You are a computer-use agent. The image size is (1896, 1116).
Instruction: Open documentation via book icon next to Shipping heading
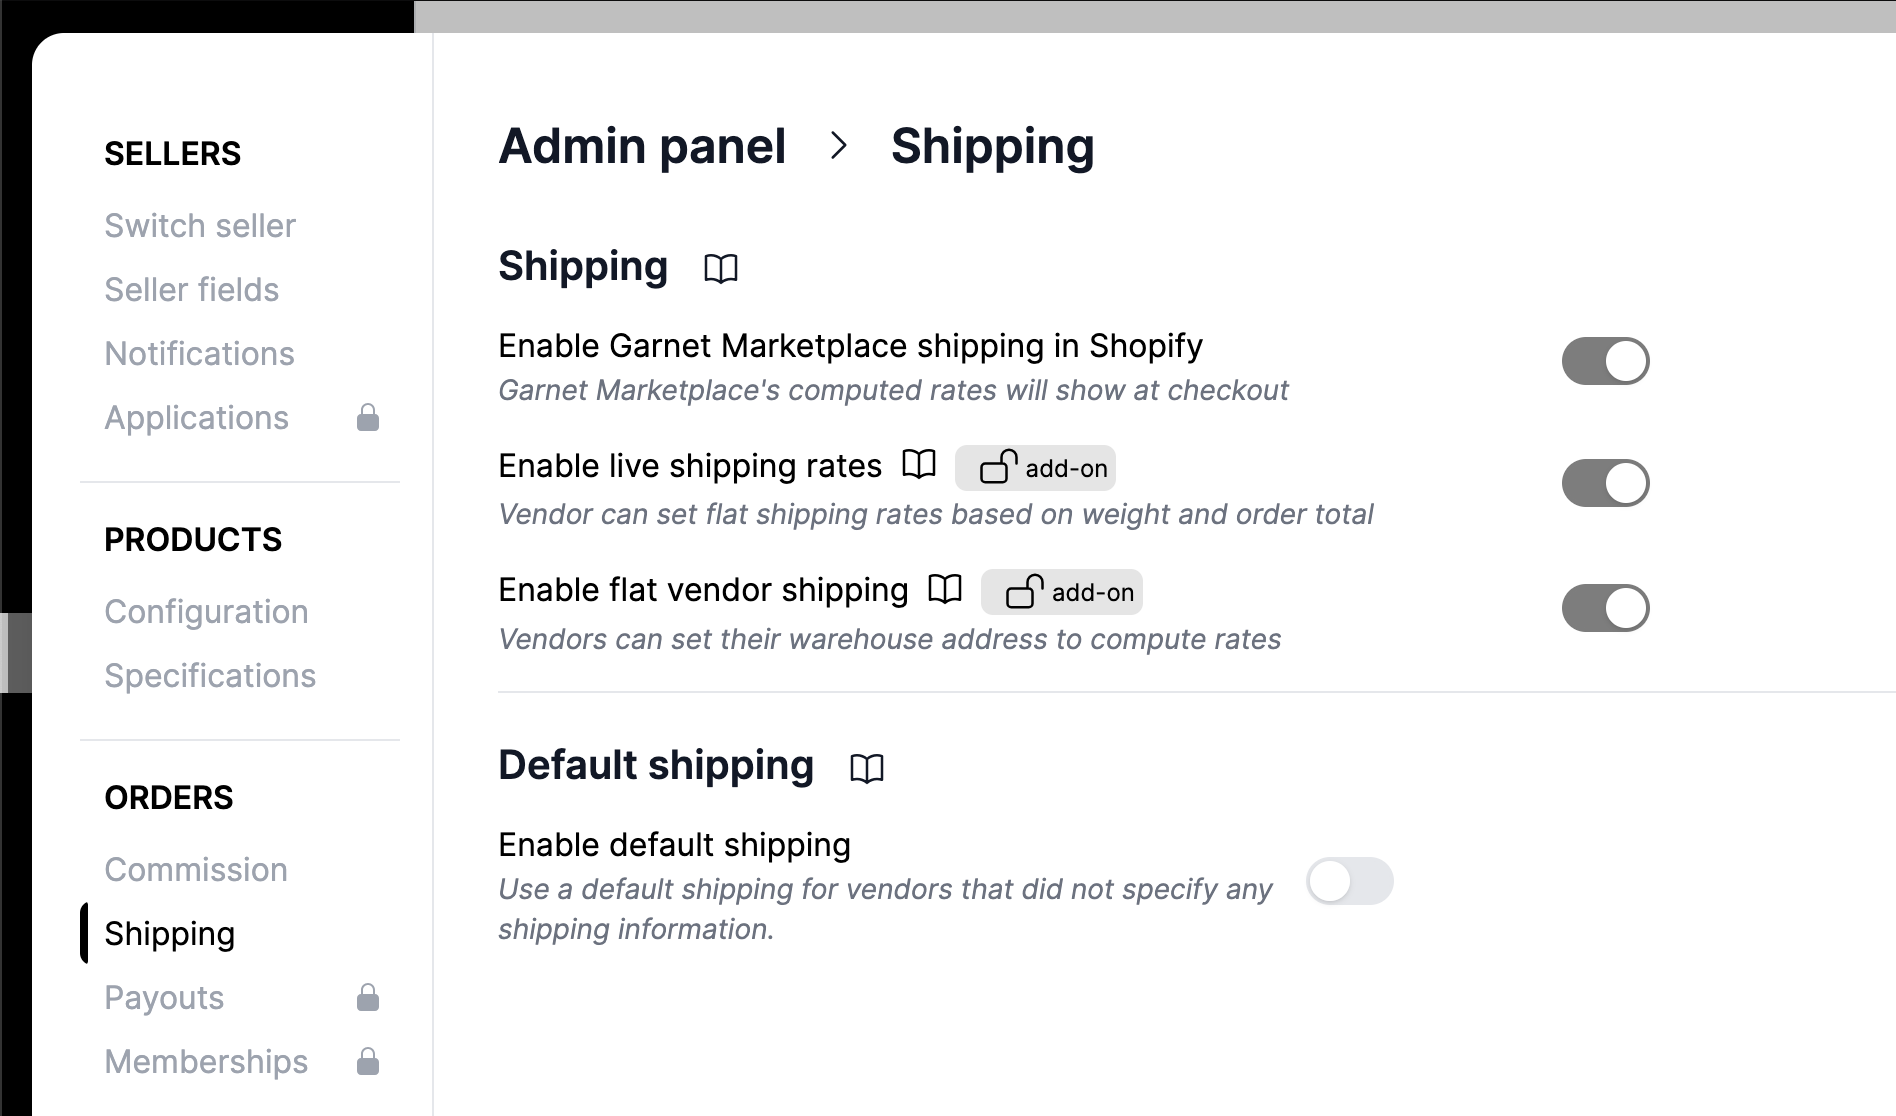tap(722, 268)
